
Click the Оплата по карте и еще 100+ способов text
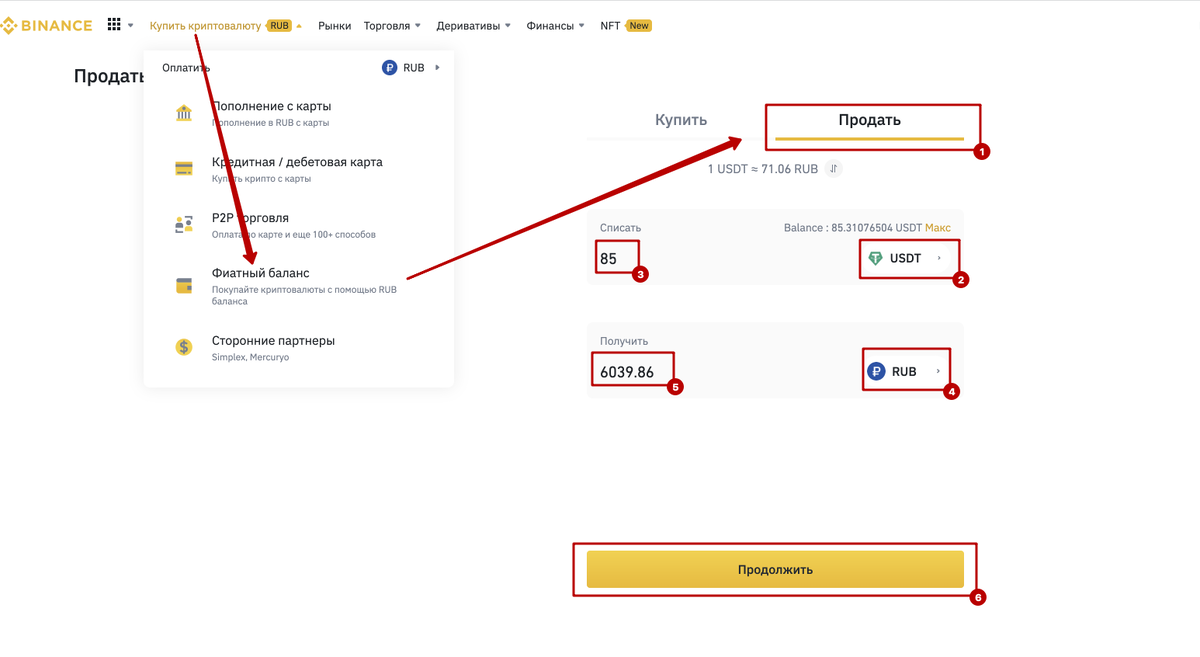[294, 234]
